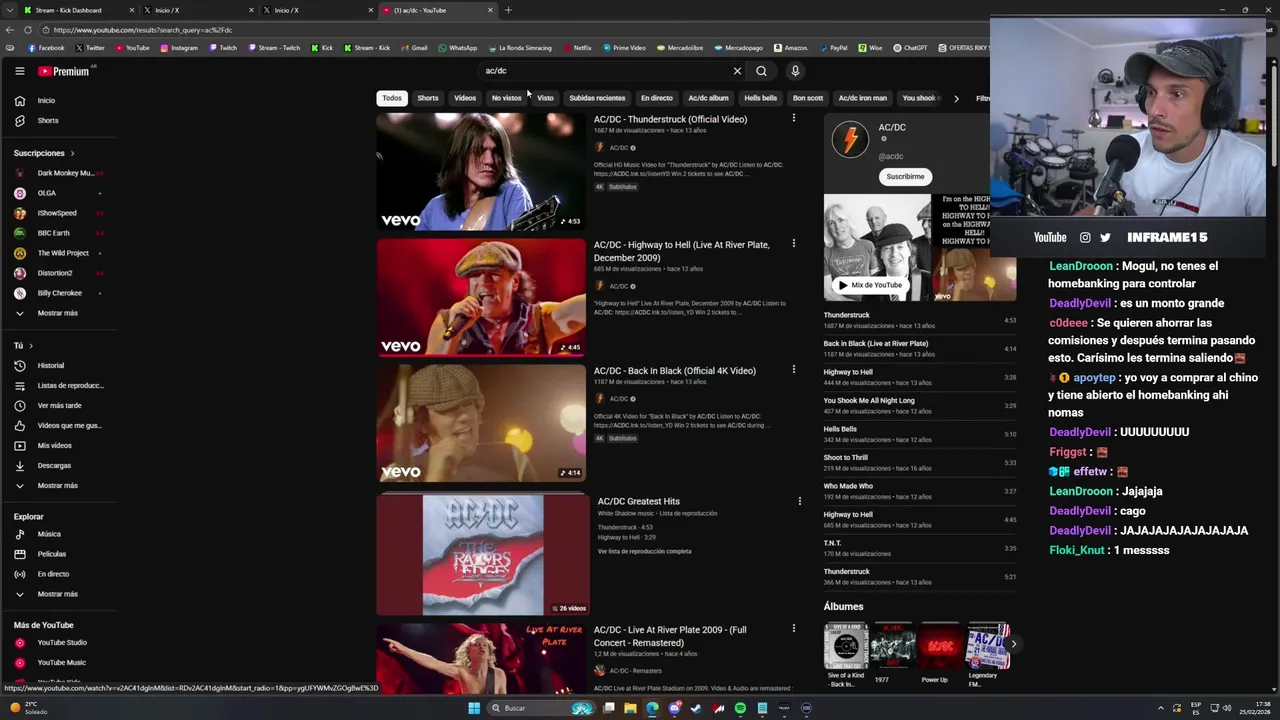Open the YouTube hamburger guide menu
This screenshot has height=720, width=1280.
(x=19, y=71)
